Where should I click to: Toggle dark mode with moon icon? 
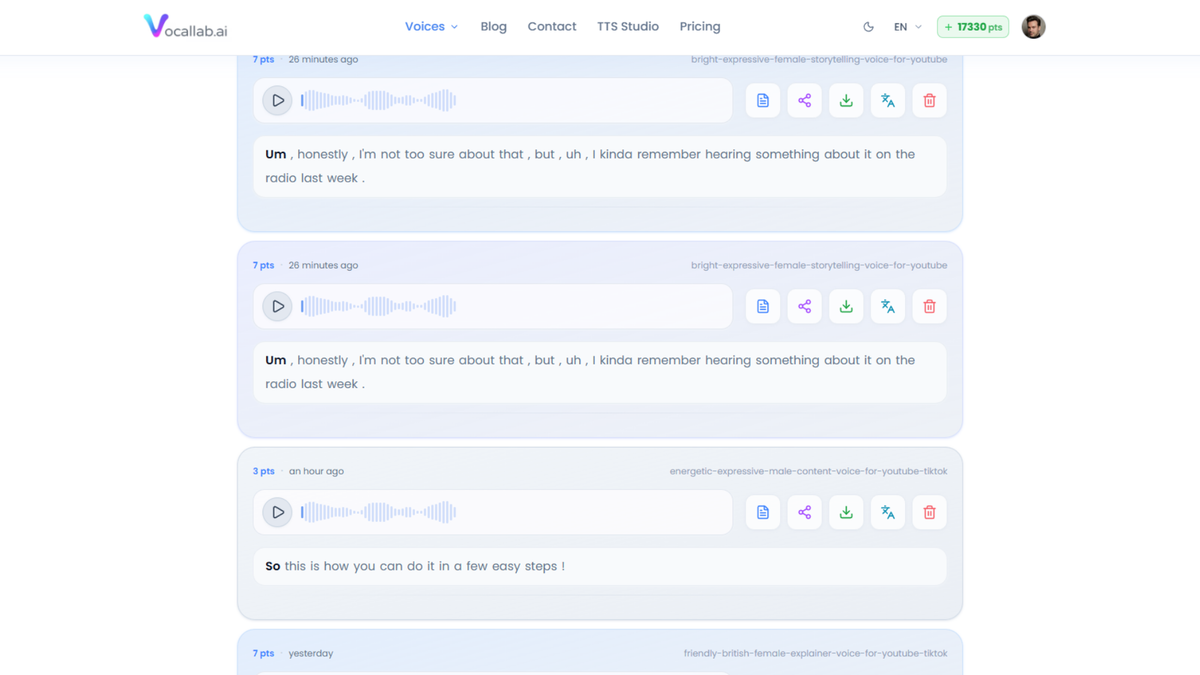click(868, 27)
